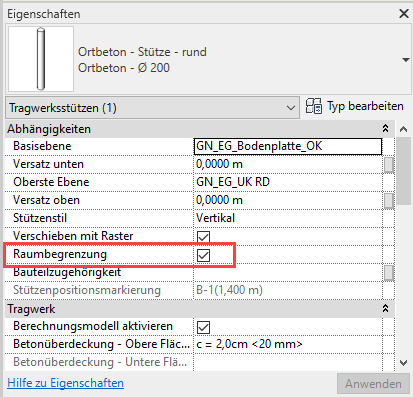Viewport: 413px width, 397px height.
Task: Click the Bauteilzugehörigkeit value field
Action: (x=288, y=273)
